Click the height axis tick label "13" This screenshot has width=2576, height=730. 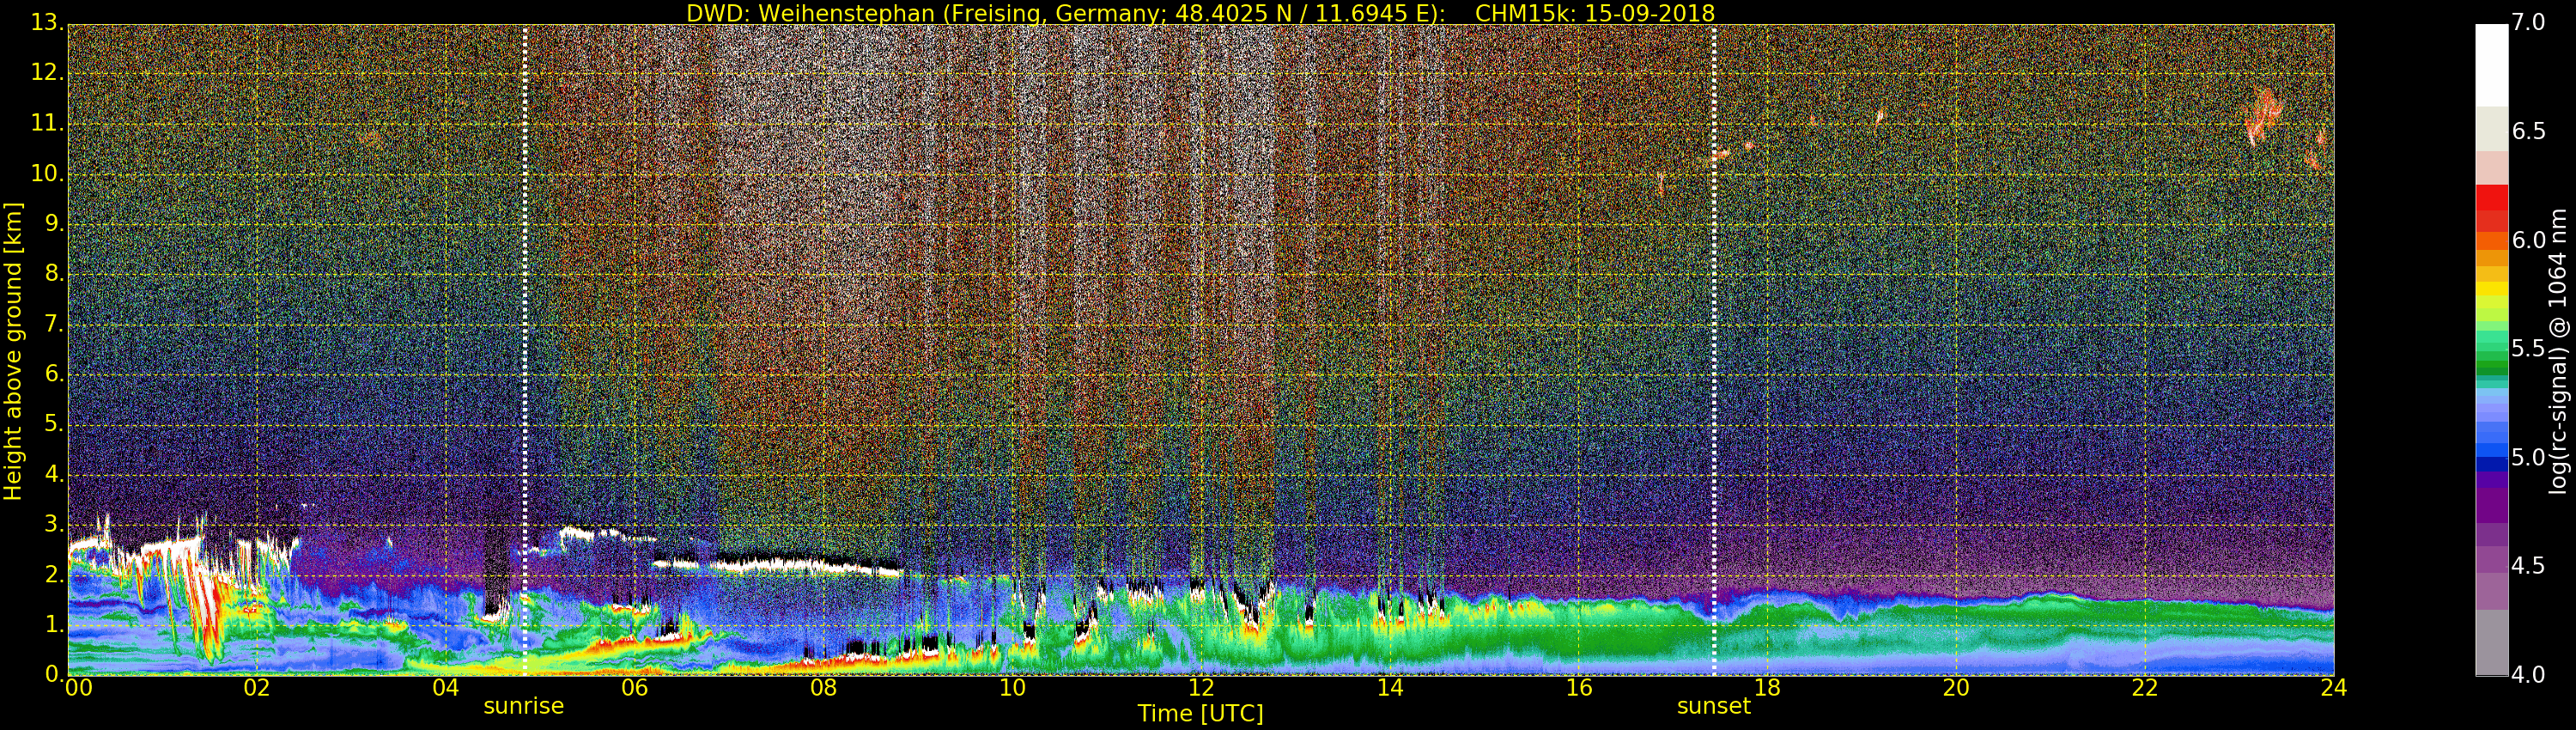tap(45, 23)
